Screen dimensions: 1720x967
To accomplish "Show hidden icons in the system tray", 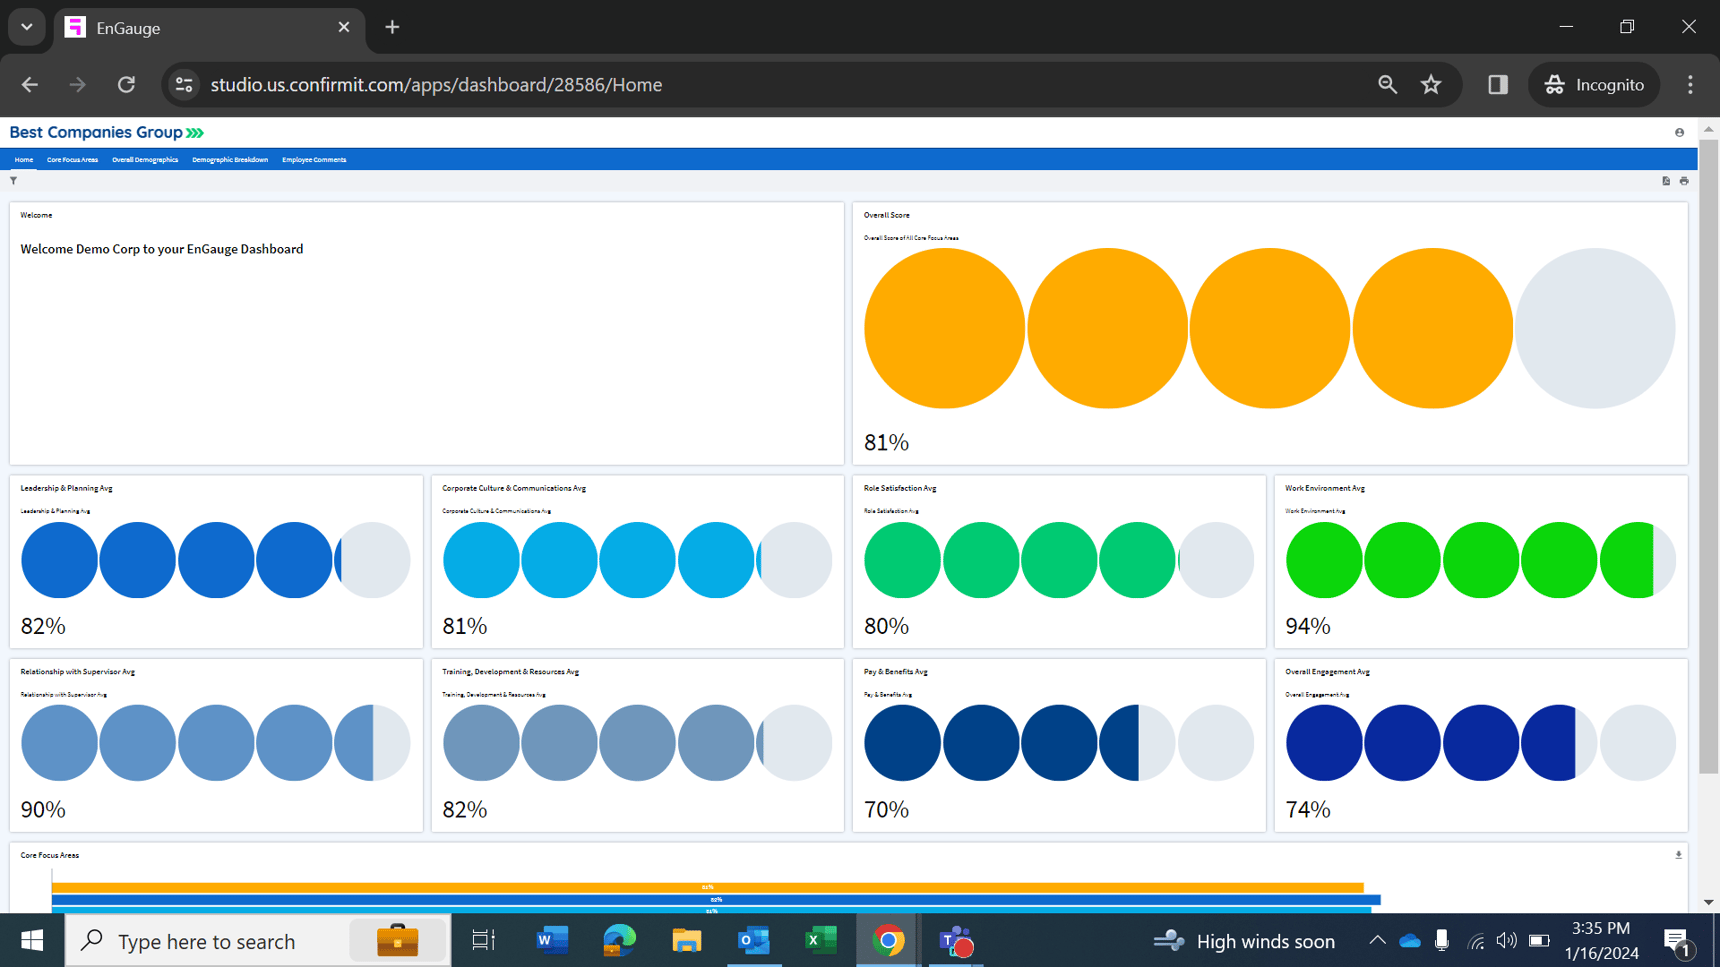I will (1377, 940).
